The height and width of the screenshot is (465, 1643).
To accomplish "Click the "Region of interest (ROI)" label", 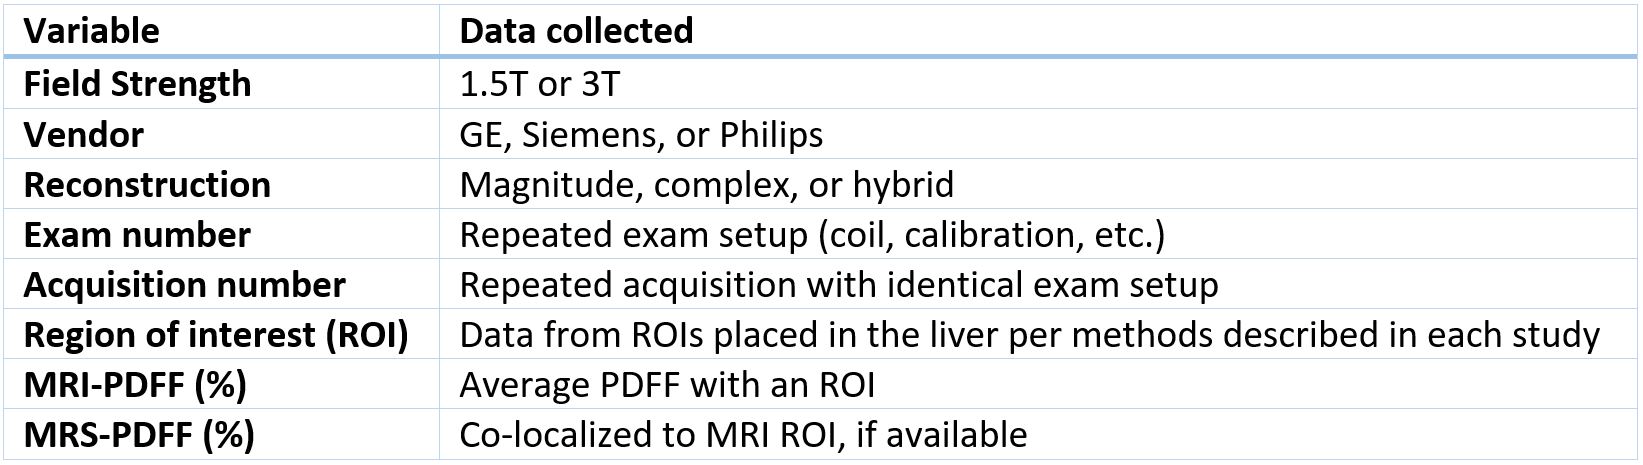I will (216, 335).
